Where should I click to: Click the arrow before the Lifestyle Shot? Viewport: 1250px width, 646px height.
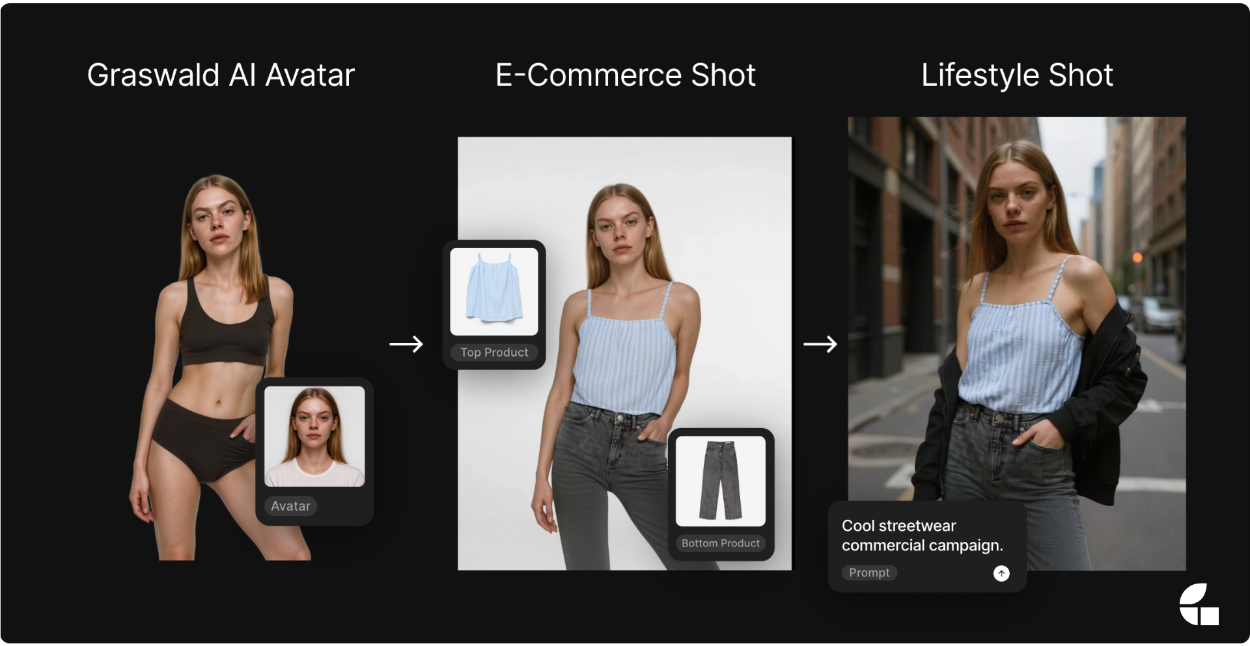(820, 344)
